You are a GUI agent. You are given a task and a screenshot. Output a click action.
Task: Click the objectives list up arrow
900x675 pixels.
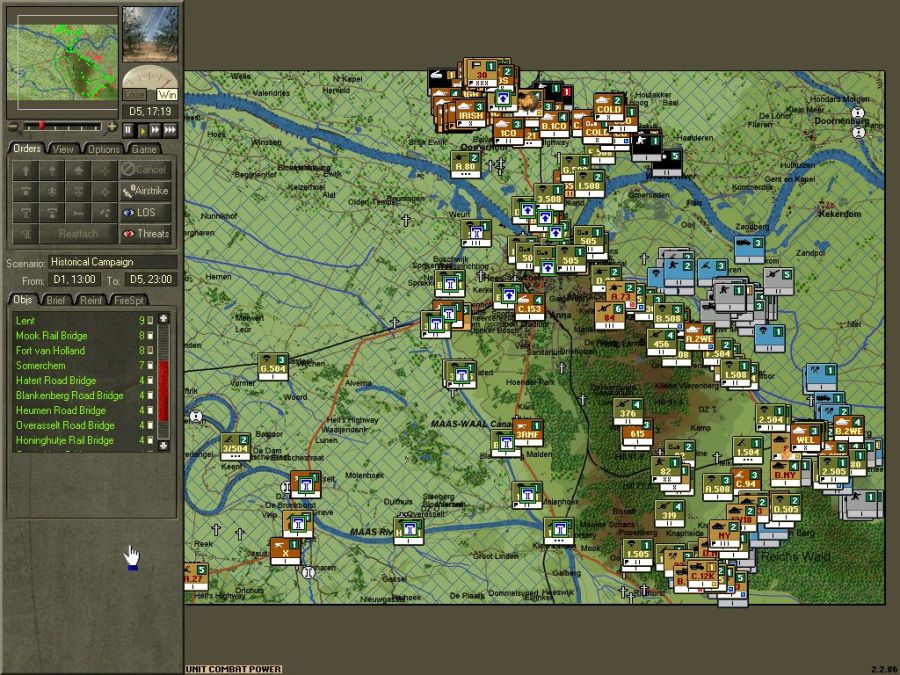click(x=164, y=318)
